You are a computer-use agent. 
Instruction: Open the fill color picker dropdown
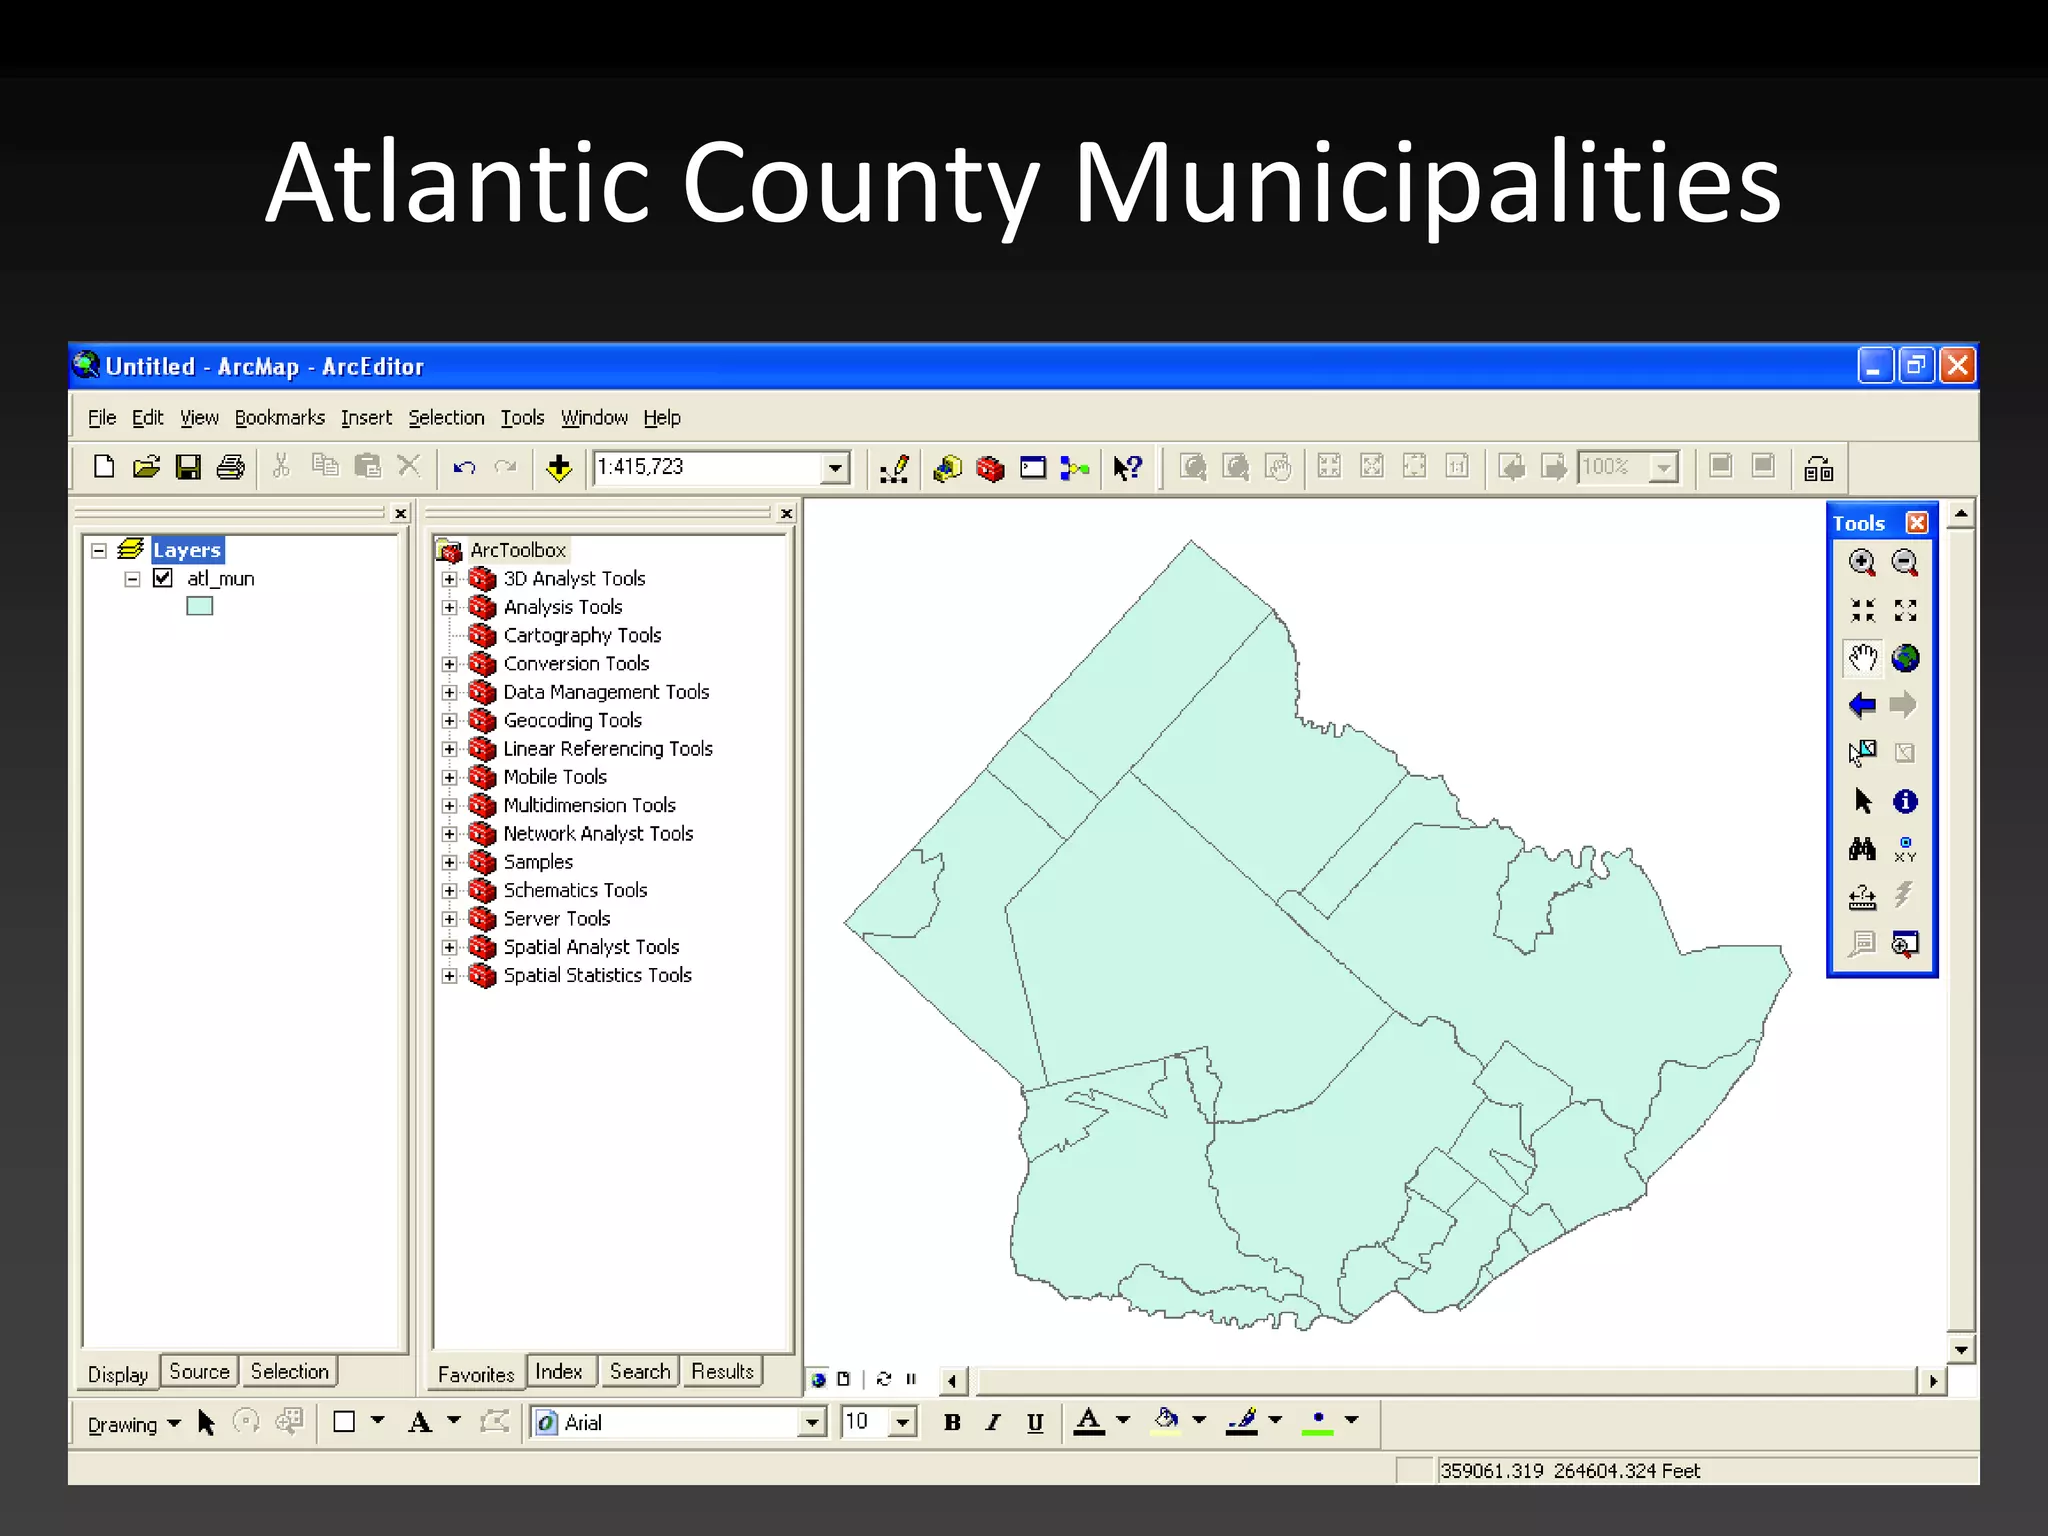pyautogui.click(x=1199, y=1420)
